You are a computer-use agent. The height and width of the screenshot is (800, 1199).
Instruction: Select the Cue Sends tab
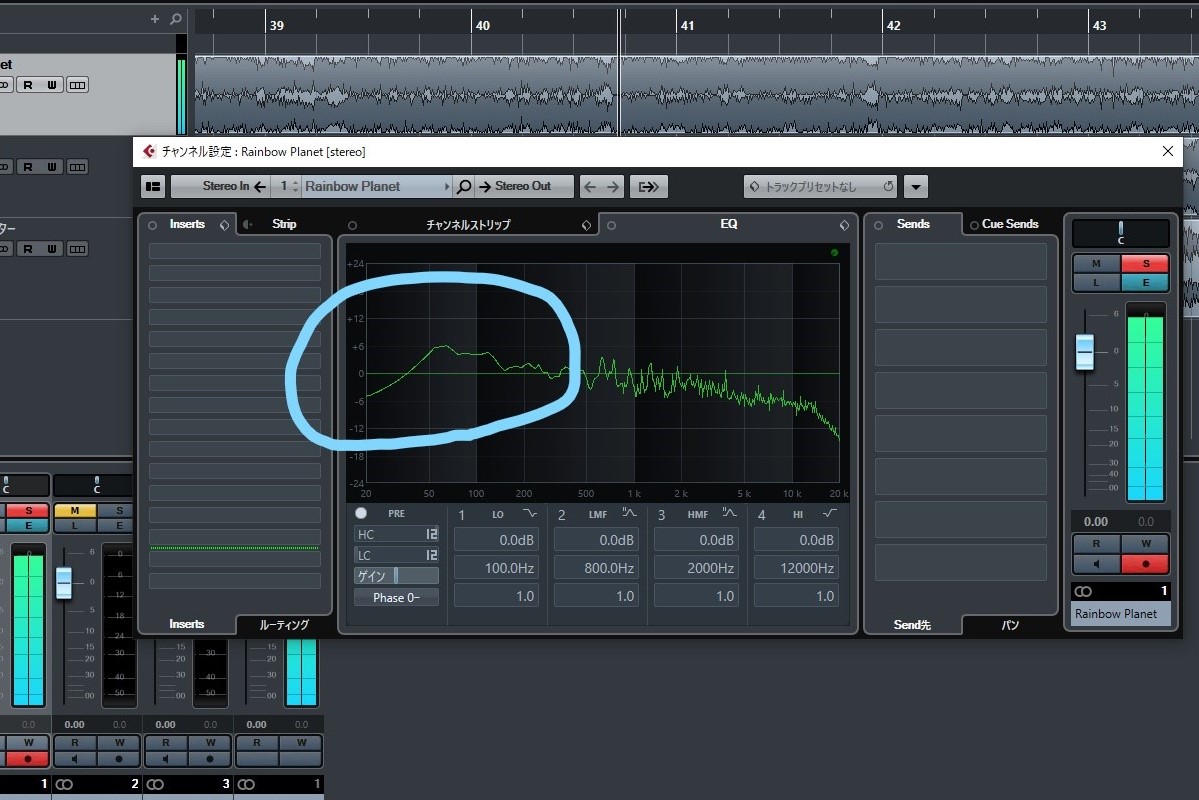(1009, 224)
